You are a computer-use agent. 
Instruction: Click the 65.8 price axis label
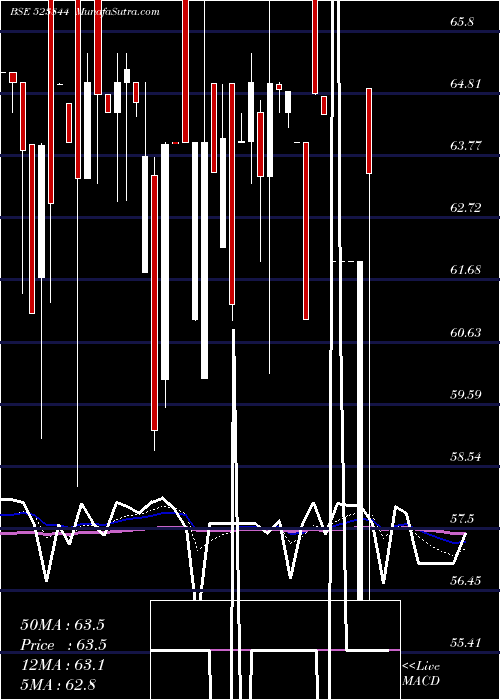(462, 22)
